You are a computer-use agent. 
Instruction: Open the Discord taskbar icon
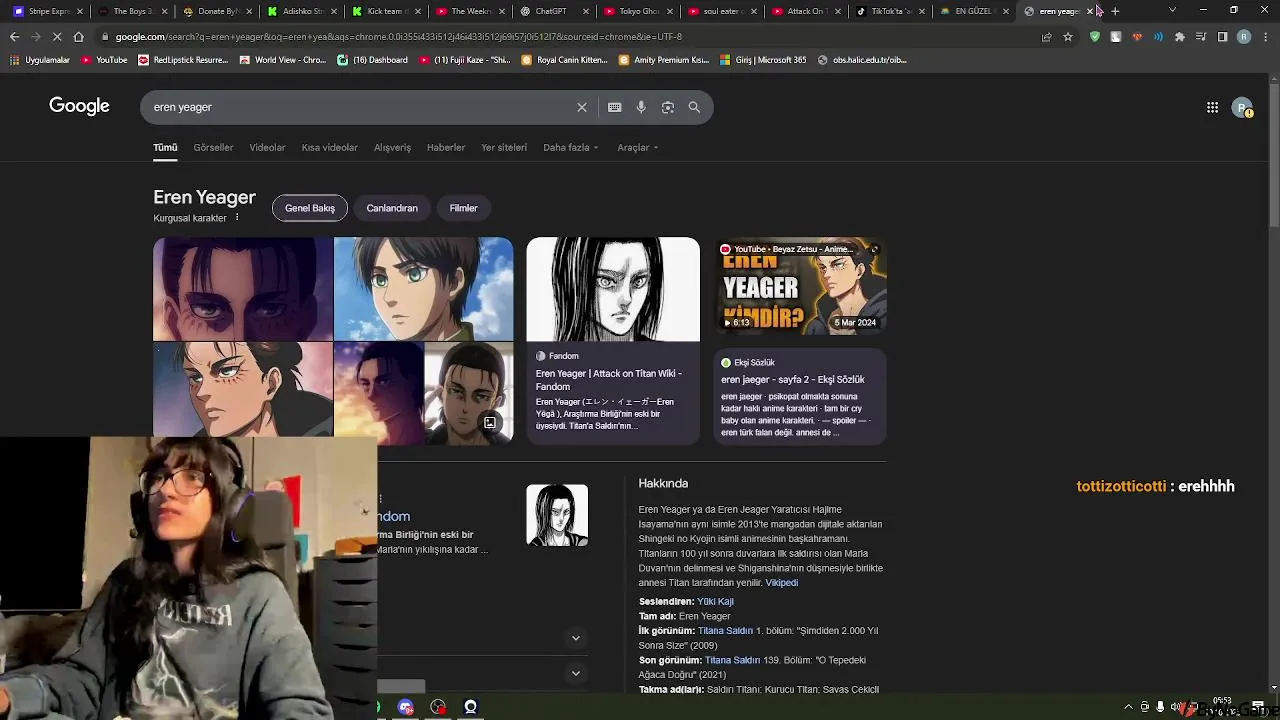(406, 707)
